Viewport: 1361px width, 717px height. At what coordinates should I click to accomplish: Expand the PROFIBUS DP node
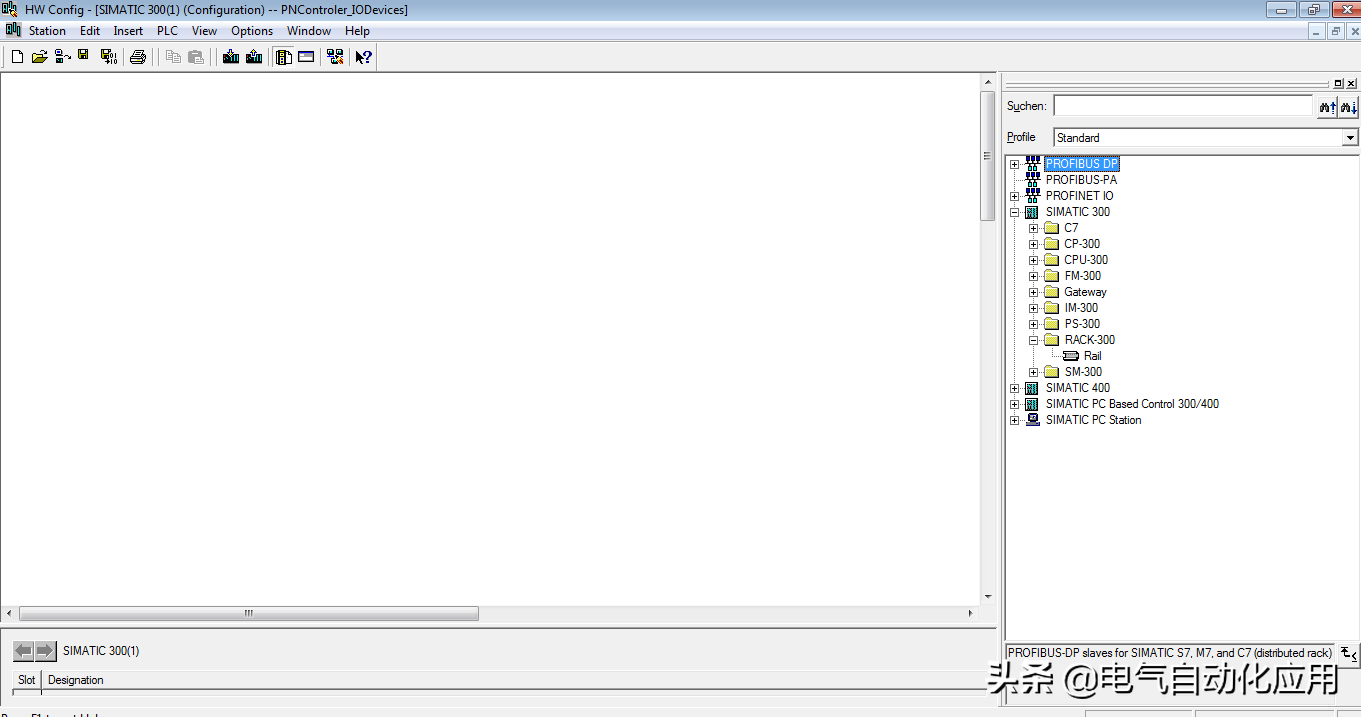[1014, 164]
